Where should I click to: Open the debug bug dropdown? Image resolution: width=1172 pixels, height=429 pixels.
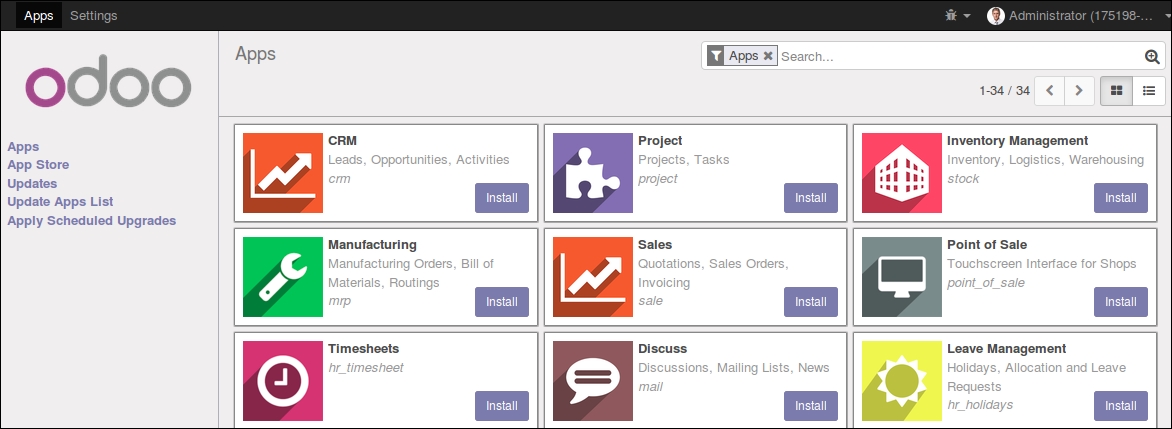957,15
